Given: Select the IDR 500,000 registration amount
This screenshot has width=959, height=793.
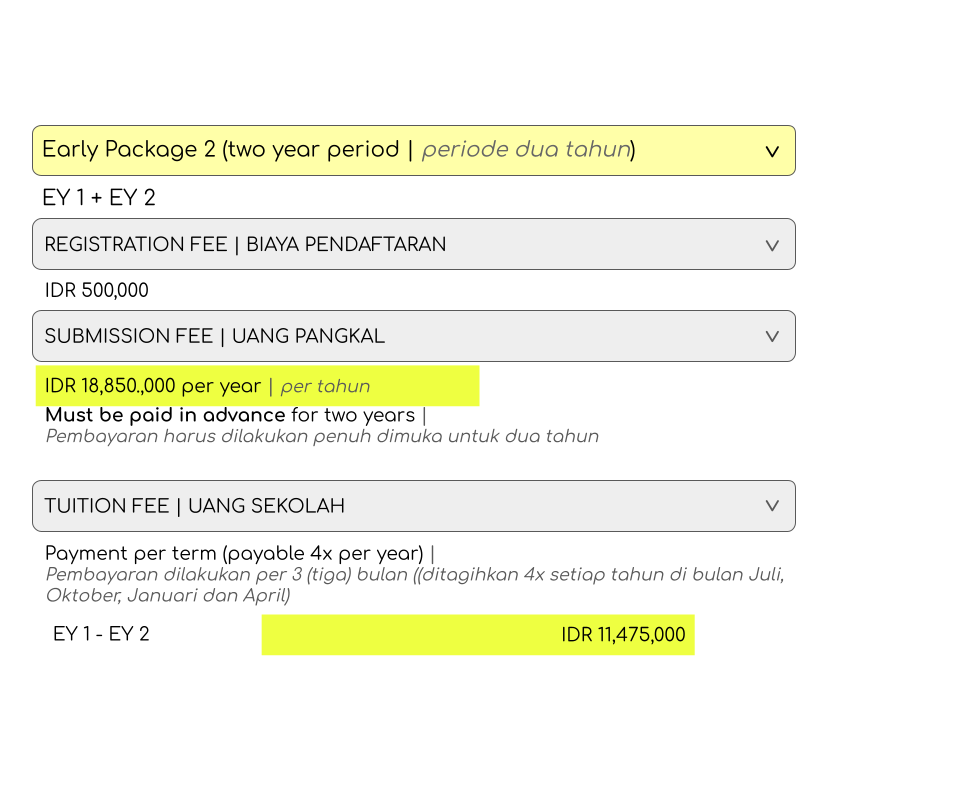Looking at the screenshot, I should click(x=97, y=291).
